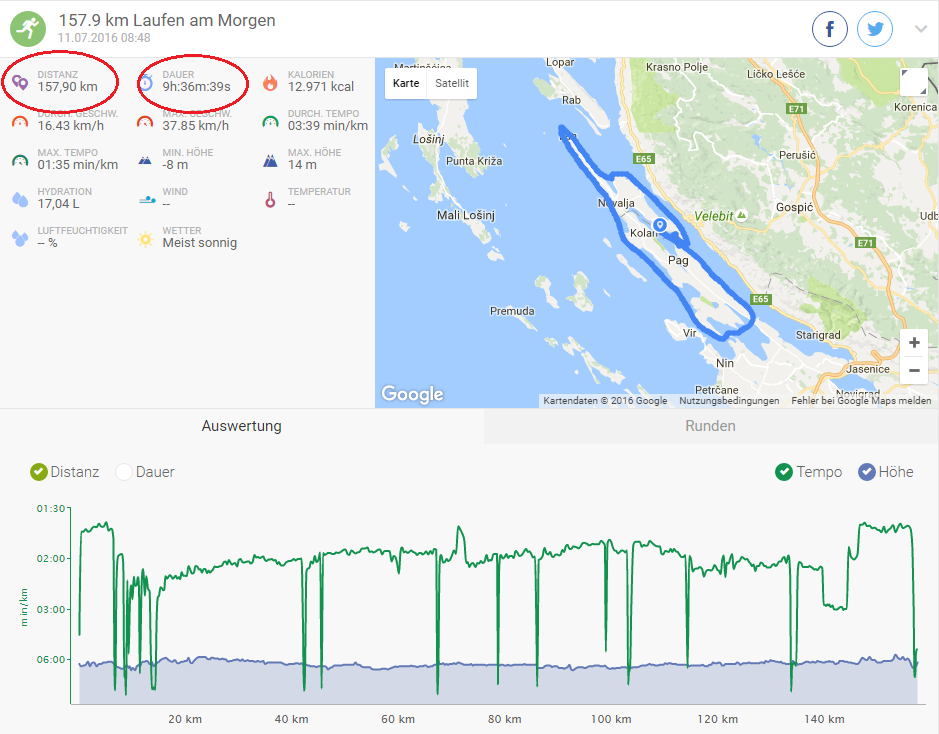Share the run on Twitter
The width and height of the screenshot is (939, 734).
click(874, 28)
